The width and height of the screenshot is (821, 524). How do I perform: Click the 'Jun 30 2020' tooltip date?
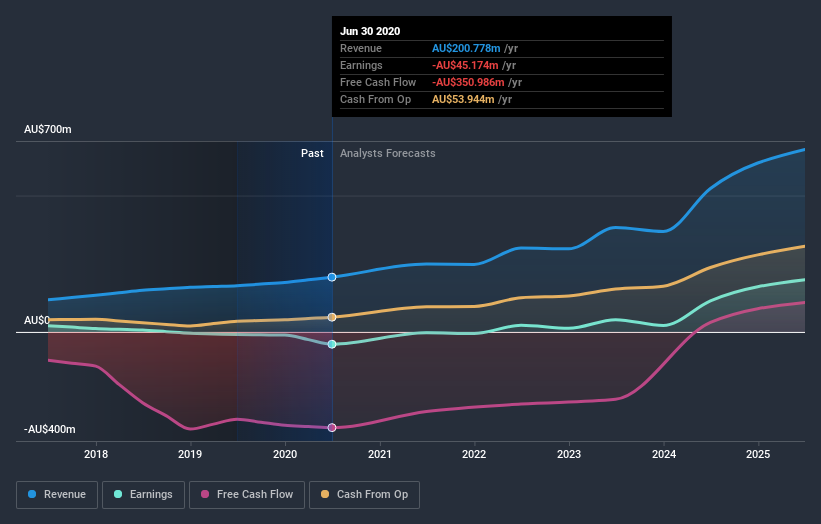click(x=370, y=31)
